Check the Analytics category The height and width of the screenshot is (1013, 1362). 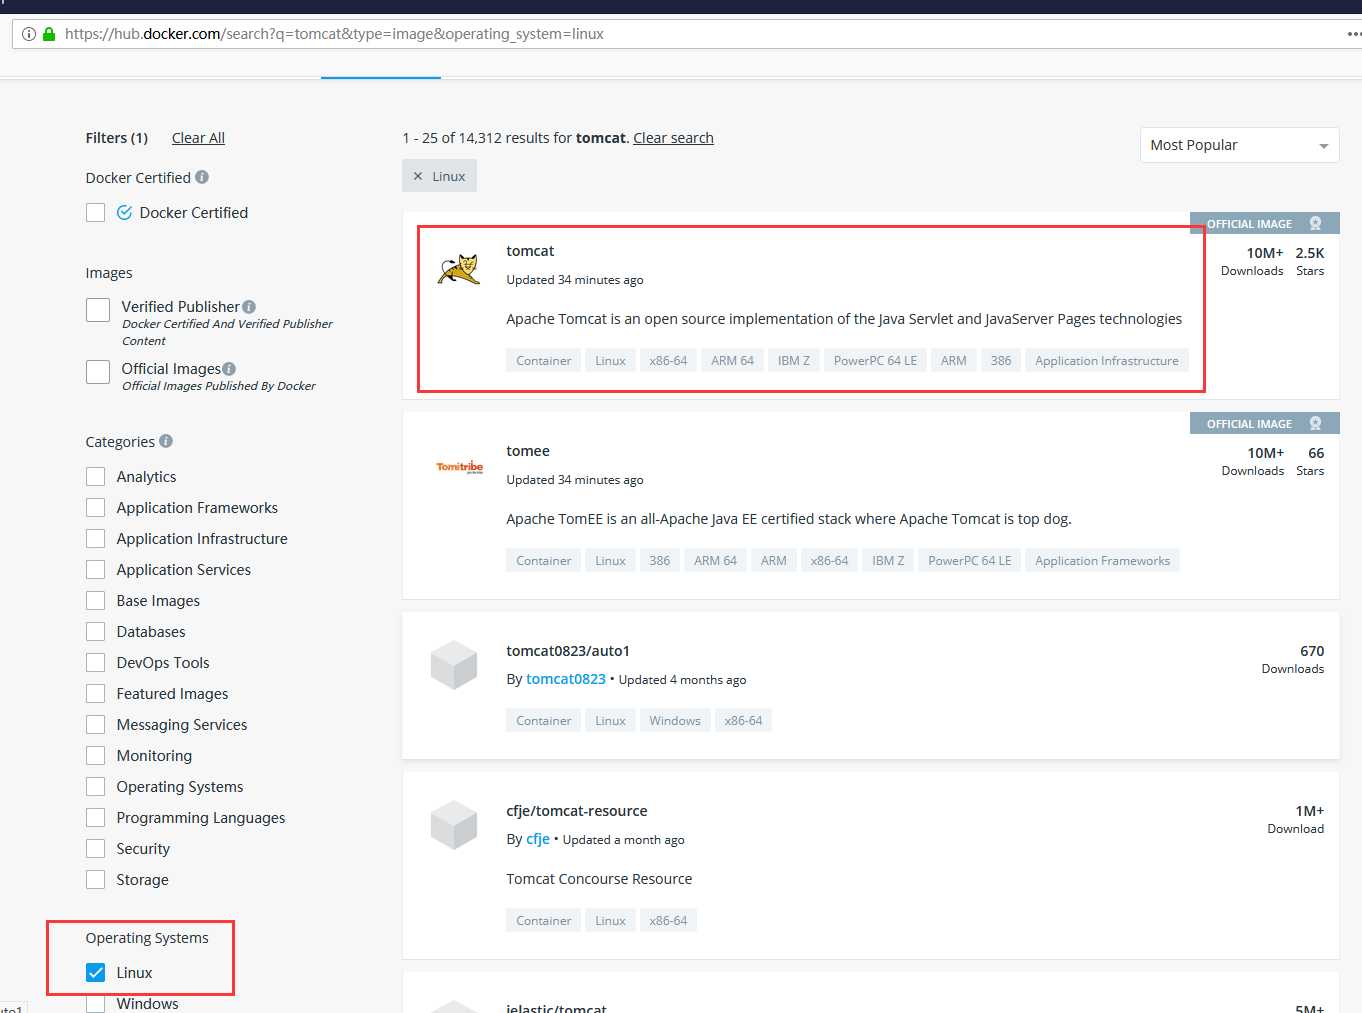click(x=96, y=477)
